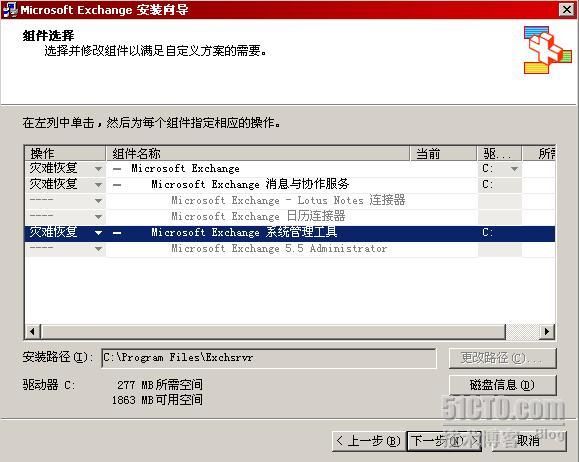Open action dropdown for Lotus Notes 连接器 row
Viewport: 579px width, 462px height.
point(98,201)
